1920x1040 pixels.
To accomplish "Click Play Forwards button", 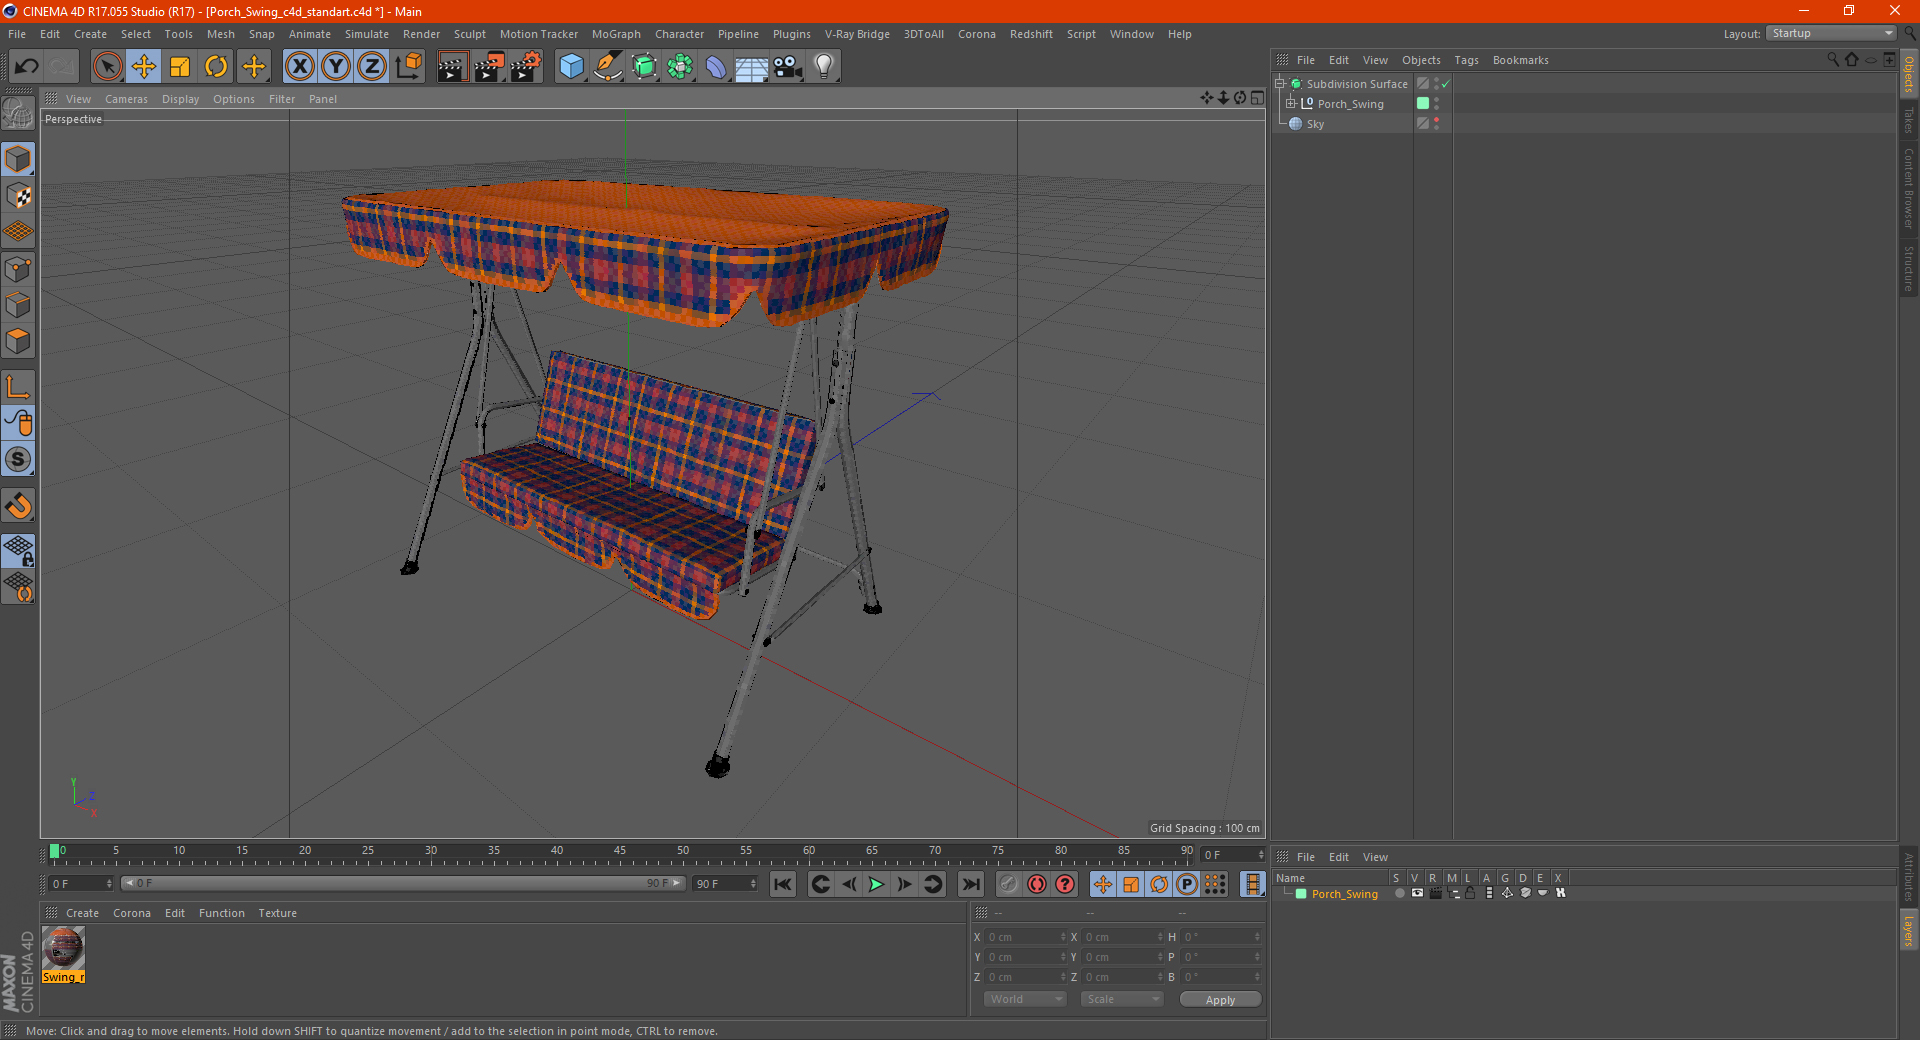I will point(876,884).
